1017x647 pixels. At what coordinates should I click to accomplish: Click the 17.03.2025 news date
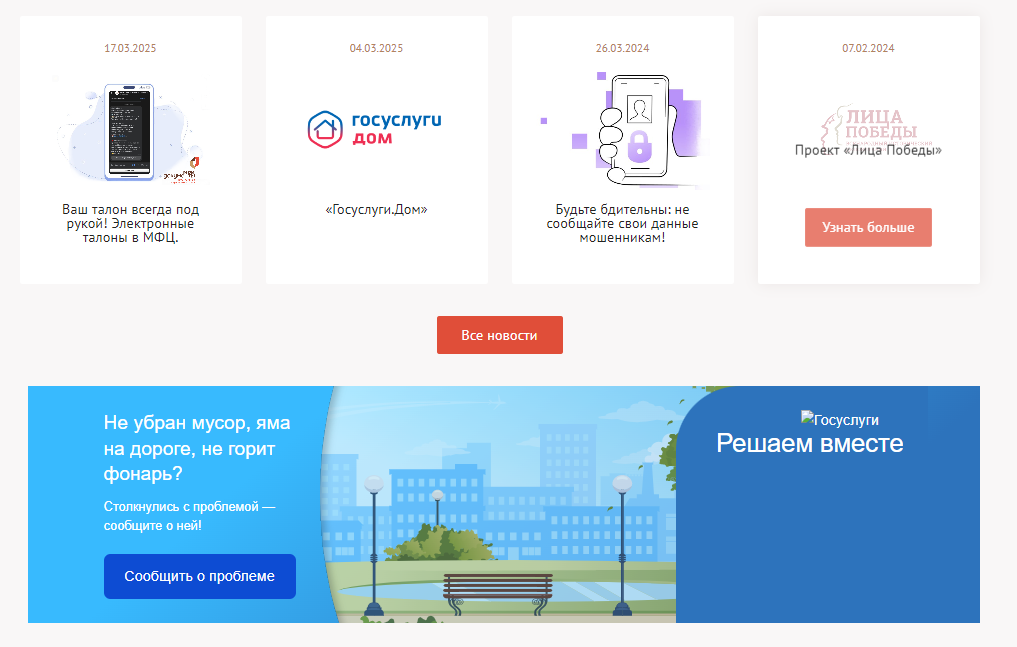130,48
